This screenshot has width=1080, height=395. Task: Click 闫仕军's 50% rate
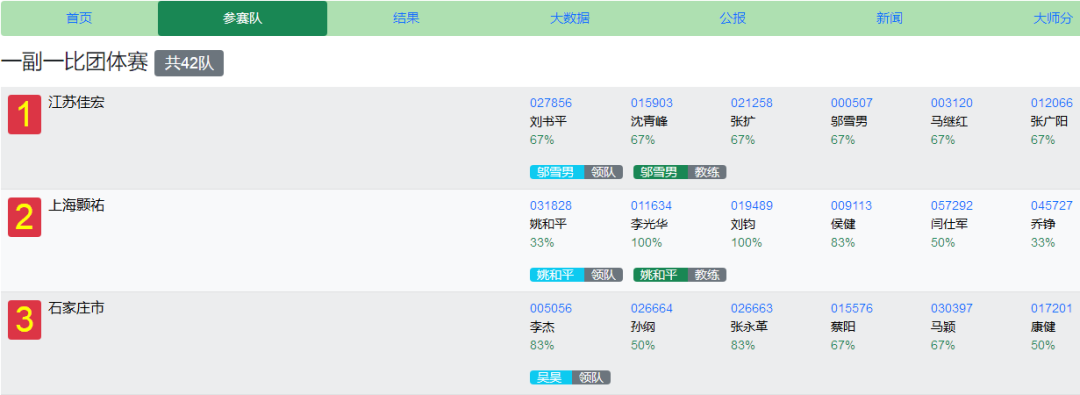pos(943,243)
